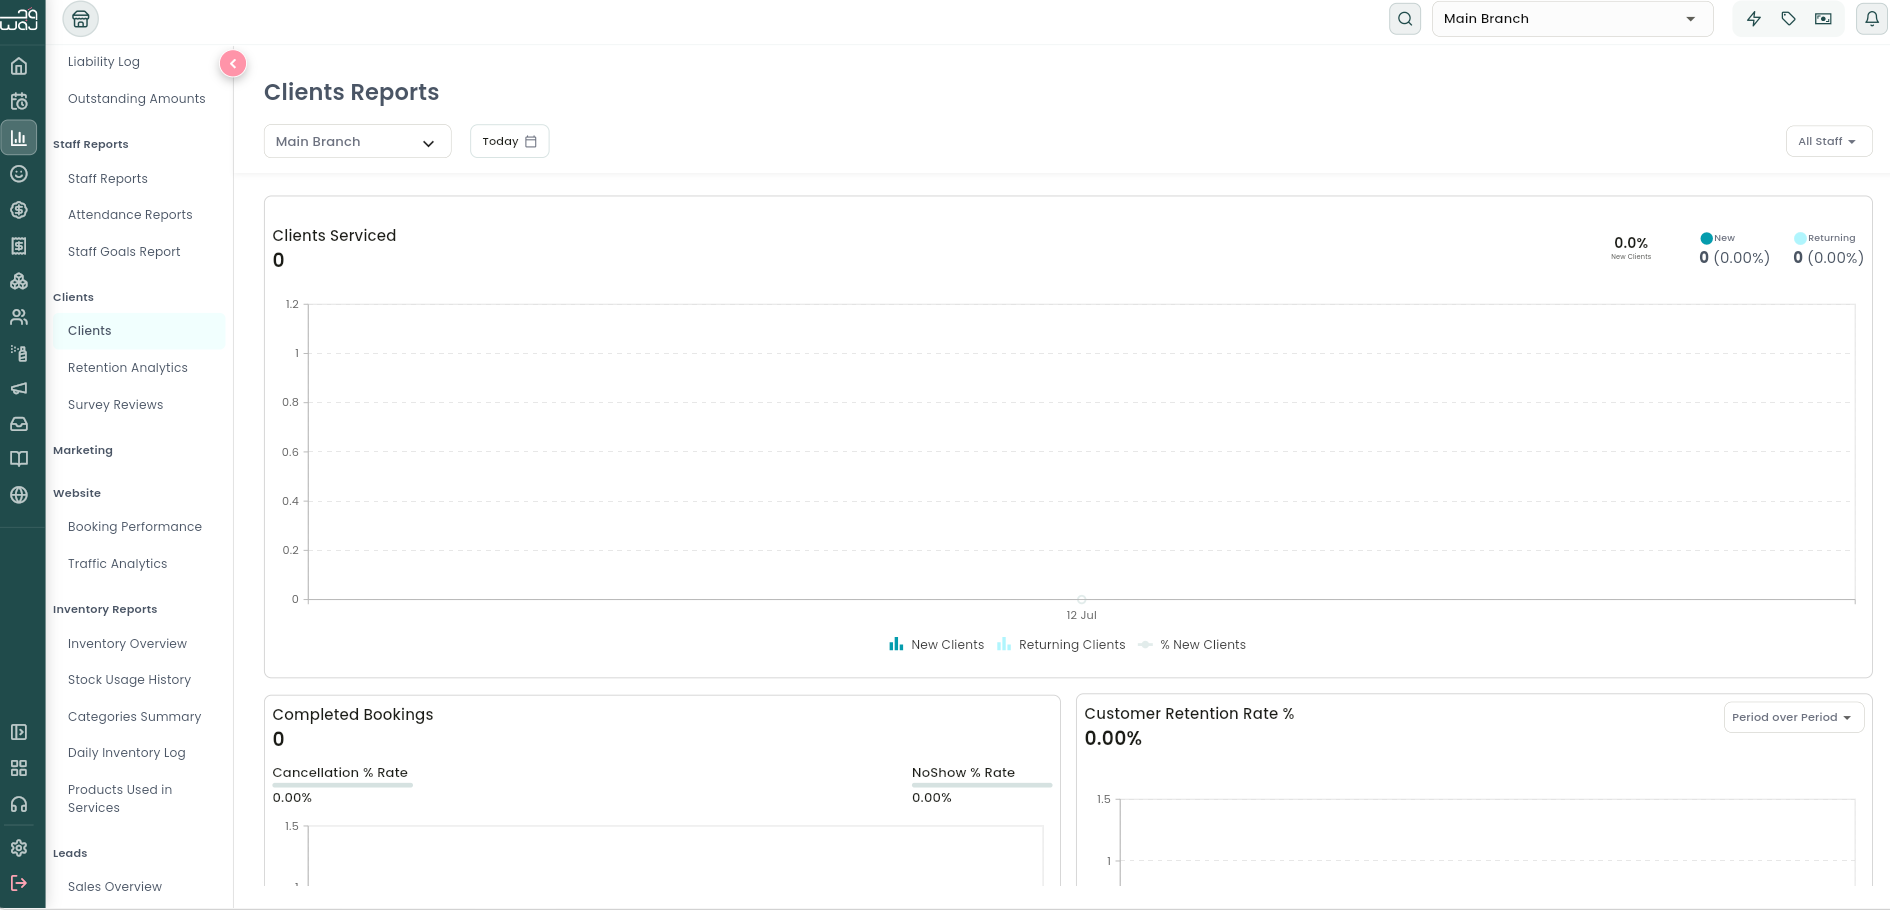
Task: Open Inventory Overview
Action: click(x=128, y=644)
